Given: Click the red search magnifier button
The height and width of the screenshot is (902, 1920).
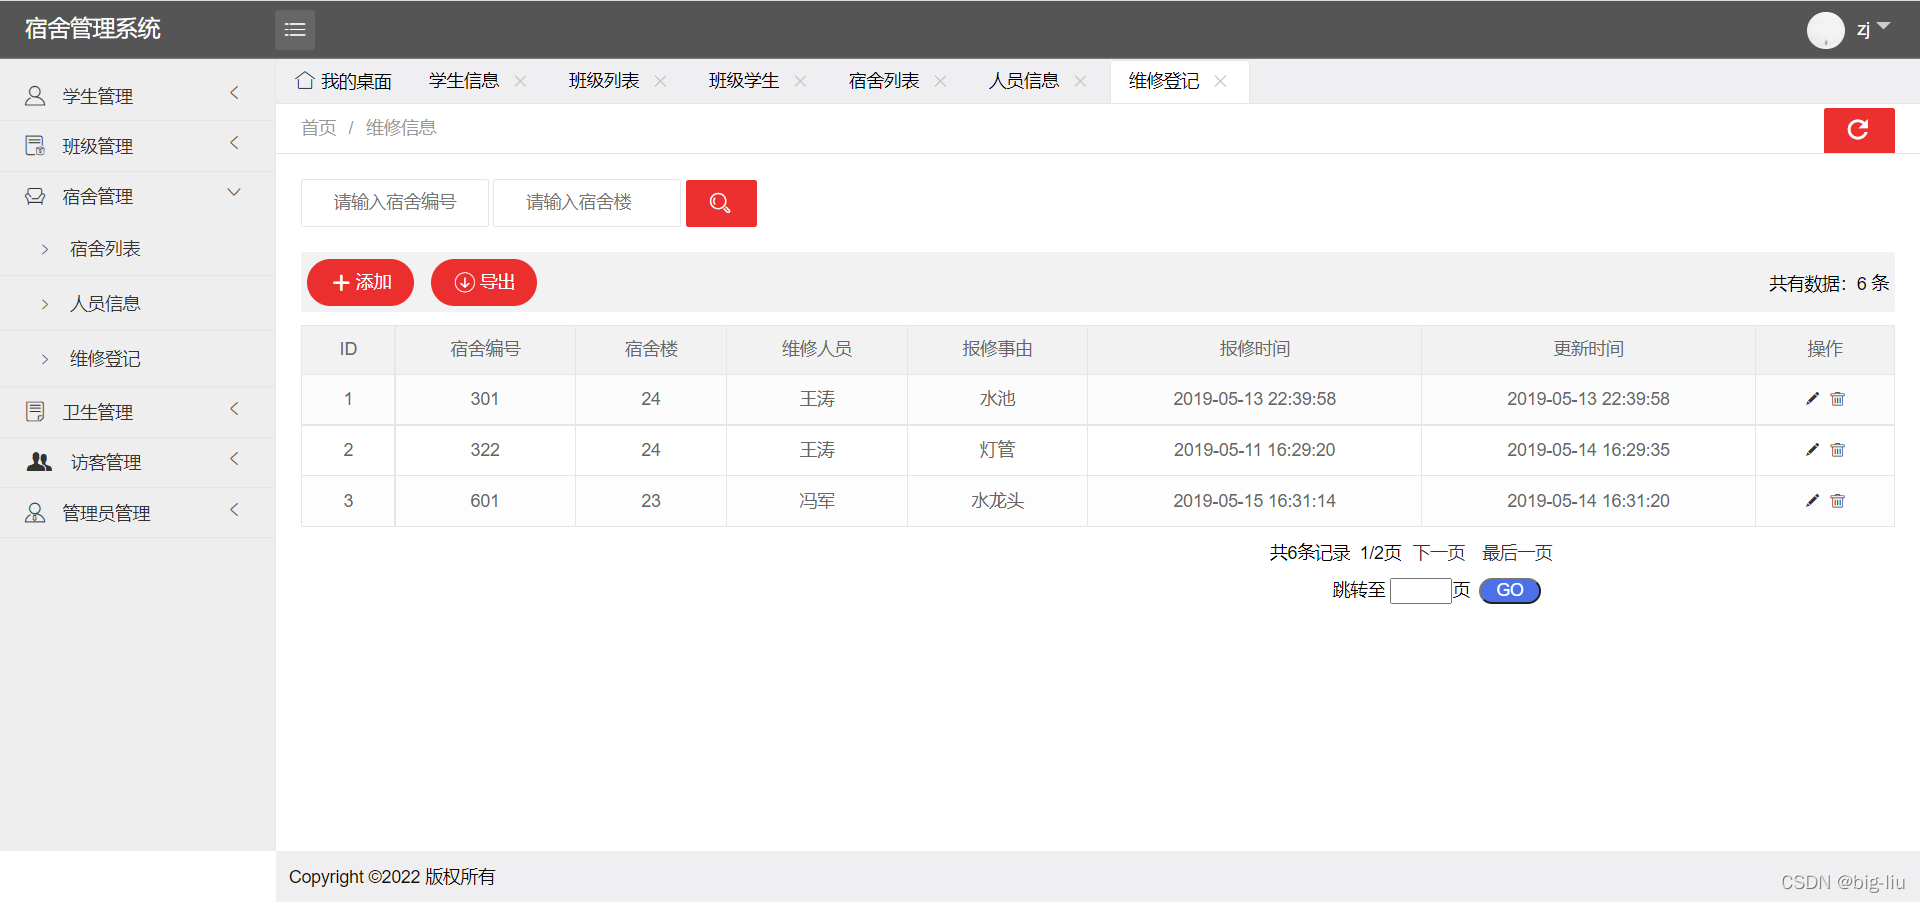Looking at the screenshot, I should tap(721, 203).
